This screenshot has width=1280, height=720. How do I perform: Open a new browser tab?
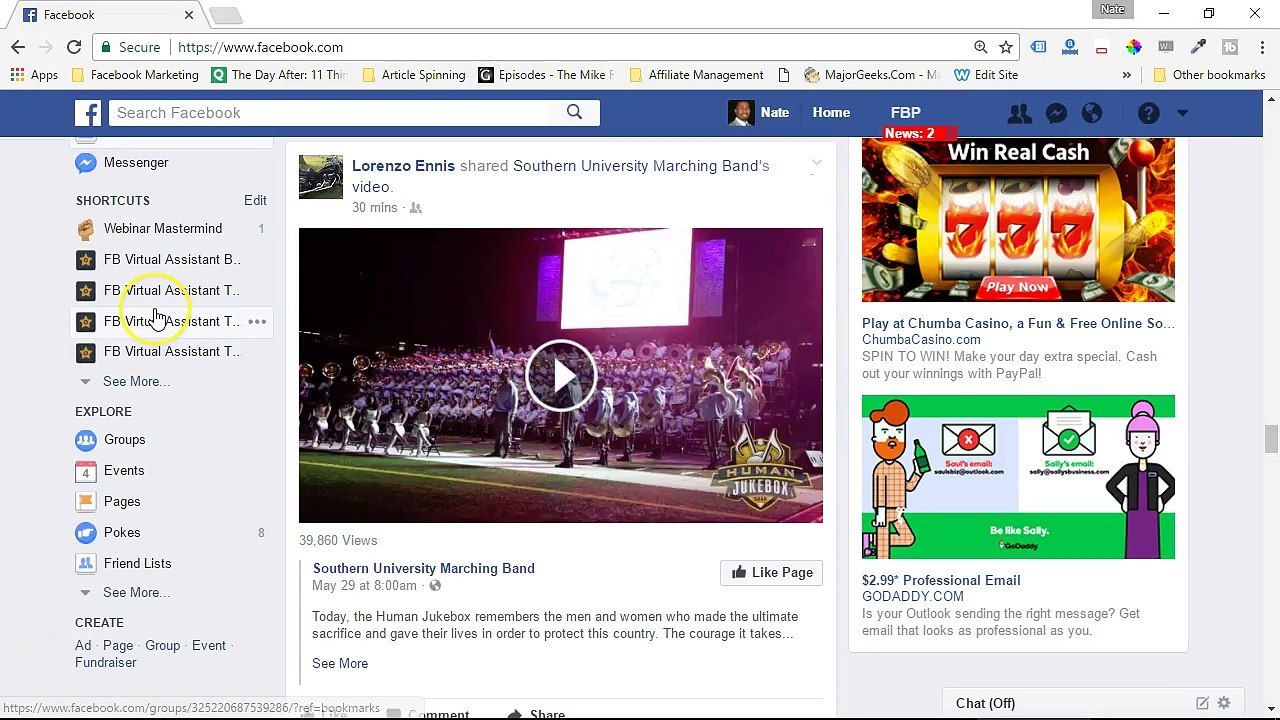226,15
